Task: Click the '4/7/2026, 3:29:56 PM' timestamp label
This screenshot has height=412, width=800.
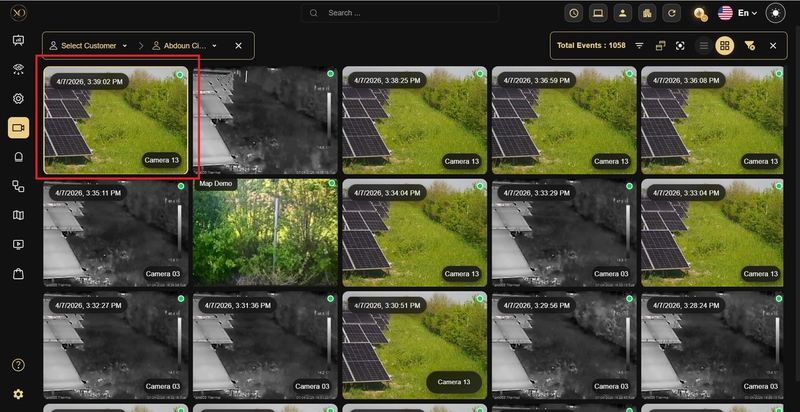Action: [x=537, y=305]
